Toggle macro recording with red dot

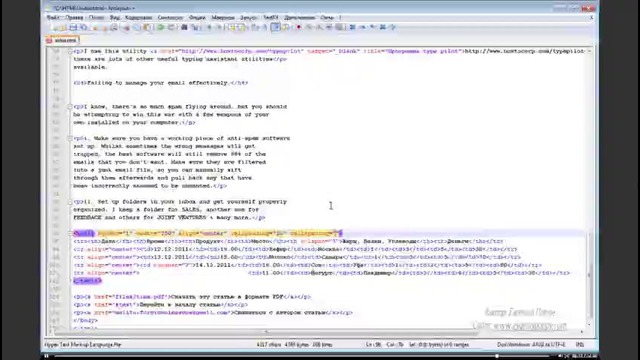click(298, 27)
